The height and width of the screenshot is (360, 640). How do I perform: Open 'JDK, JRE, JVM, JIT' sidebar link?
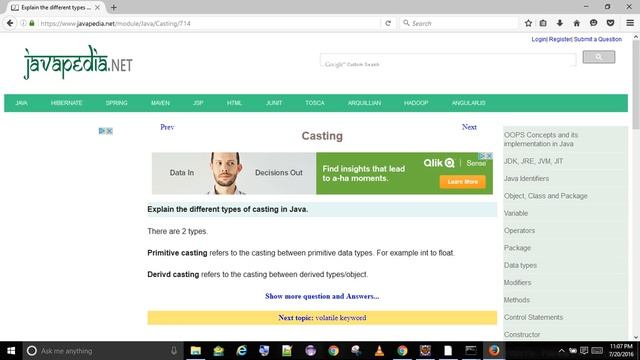(x=533, y=161)
